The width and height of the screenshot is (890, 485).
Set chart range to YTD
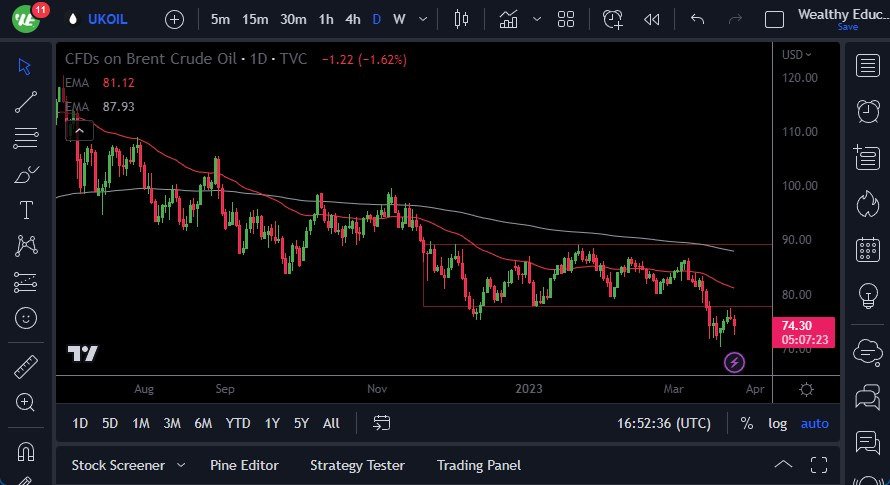pyautogui.click(x=238, y=423)
